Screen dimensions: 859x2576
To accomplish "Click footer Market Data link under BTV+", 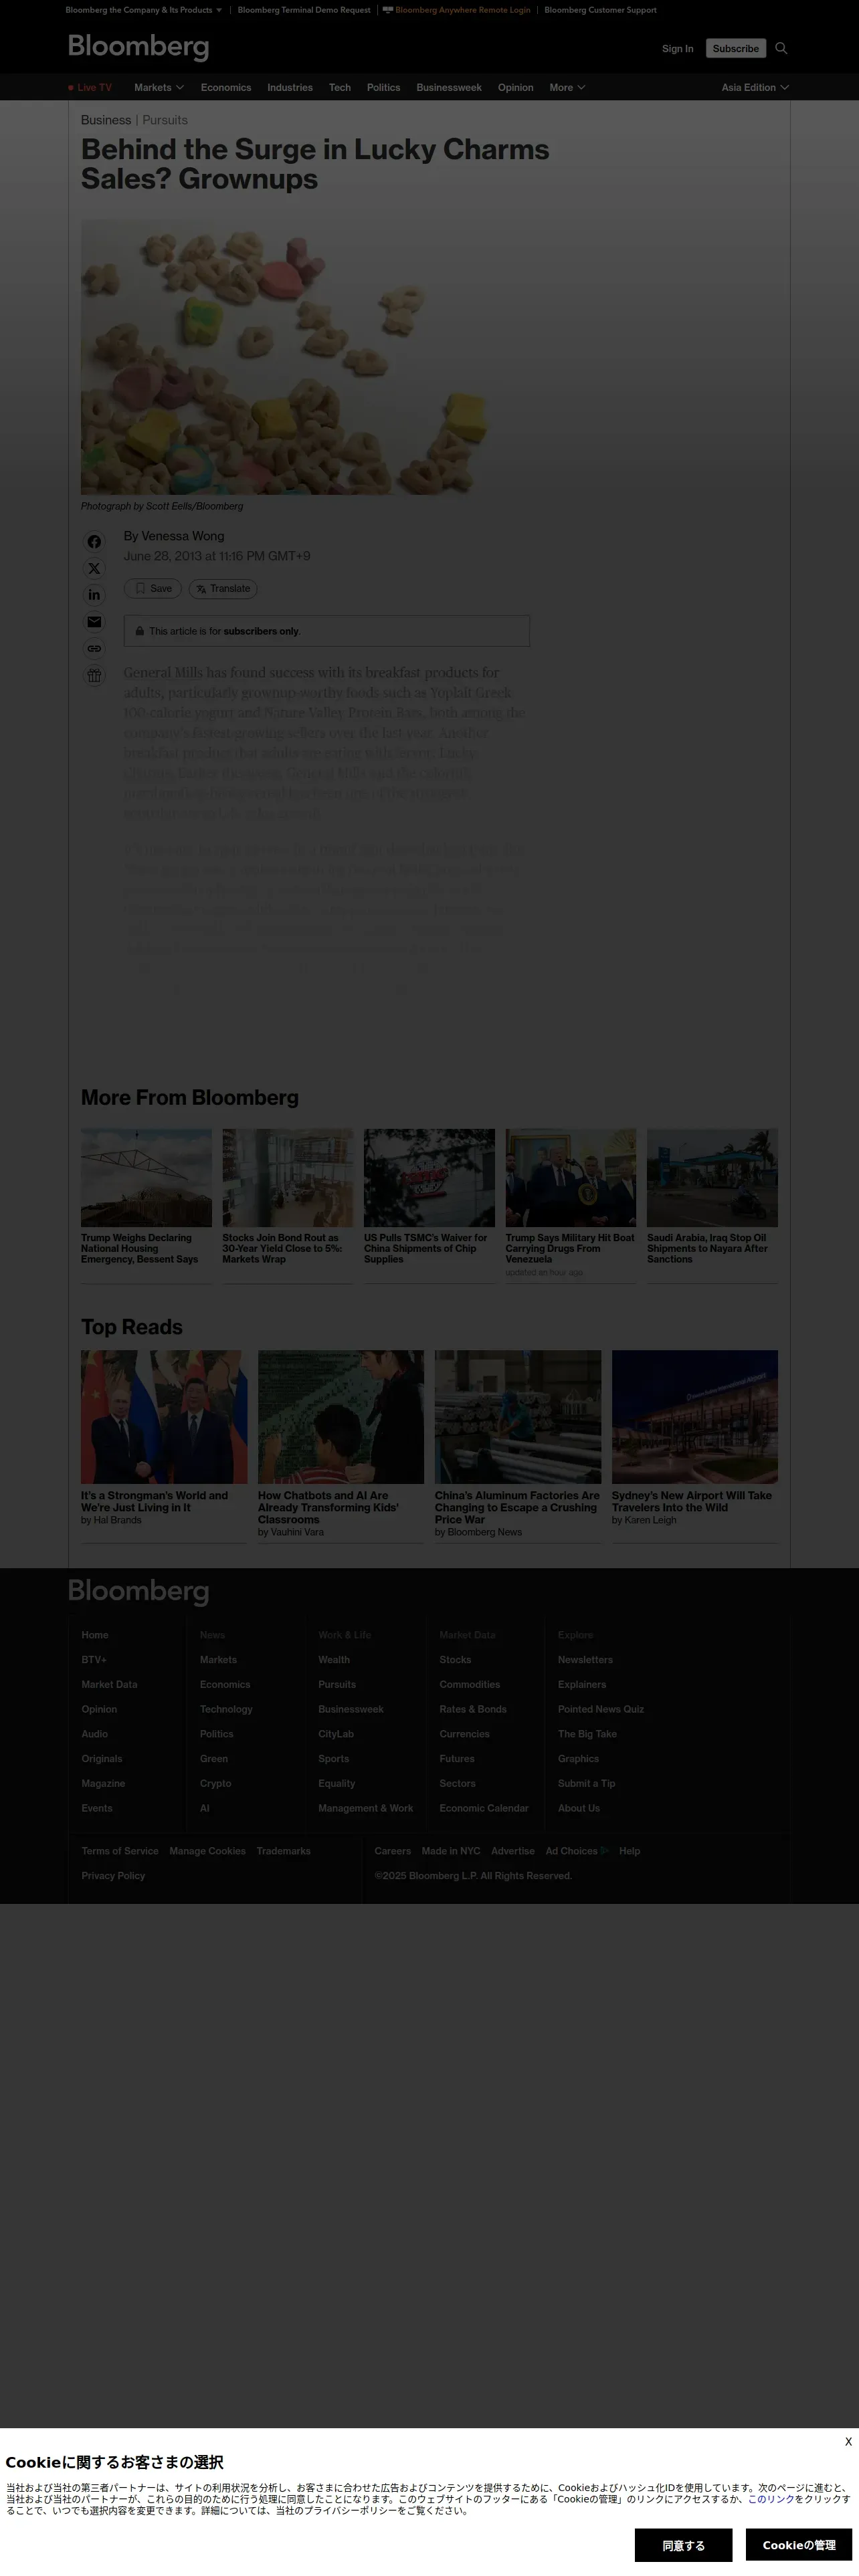I will pos(109,1685).
